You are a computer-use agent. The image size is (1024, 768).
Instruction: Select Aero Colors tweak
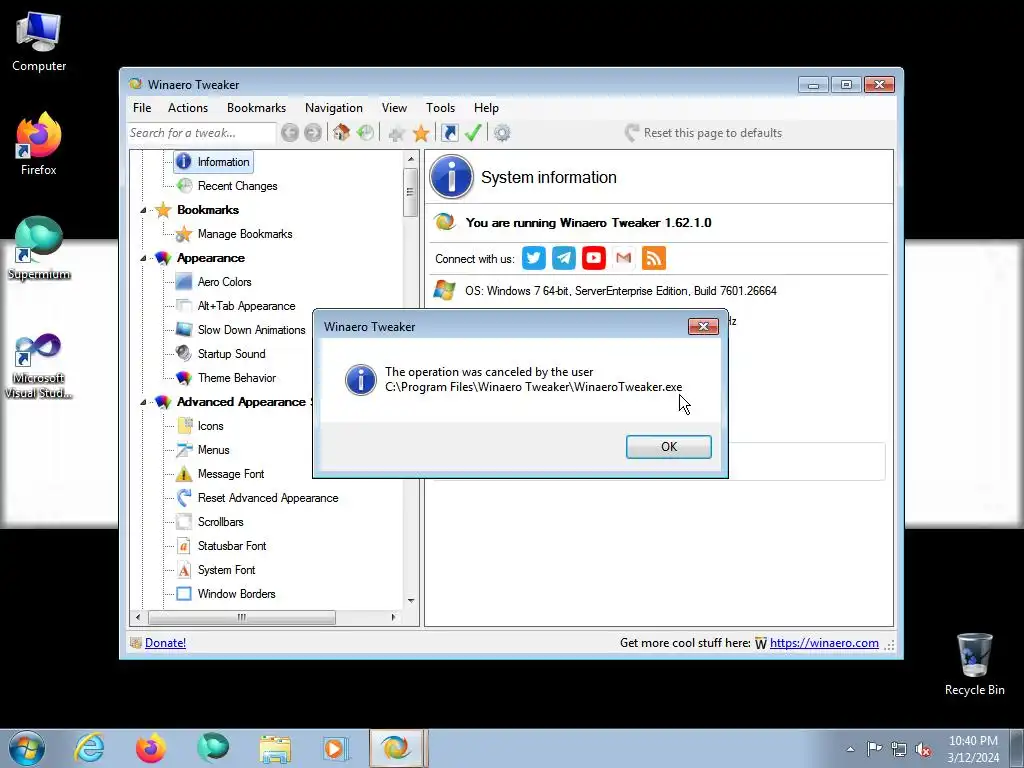[224, 282]
